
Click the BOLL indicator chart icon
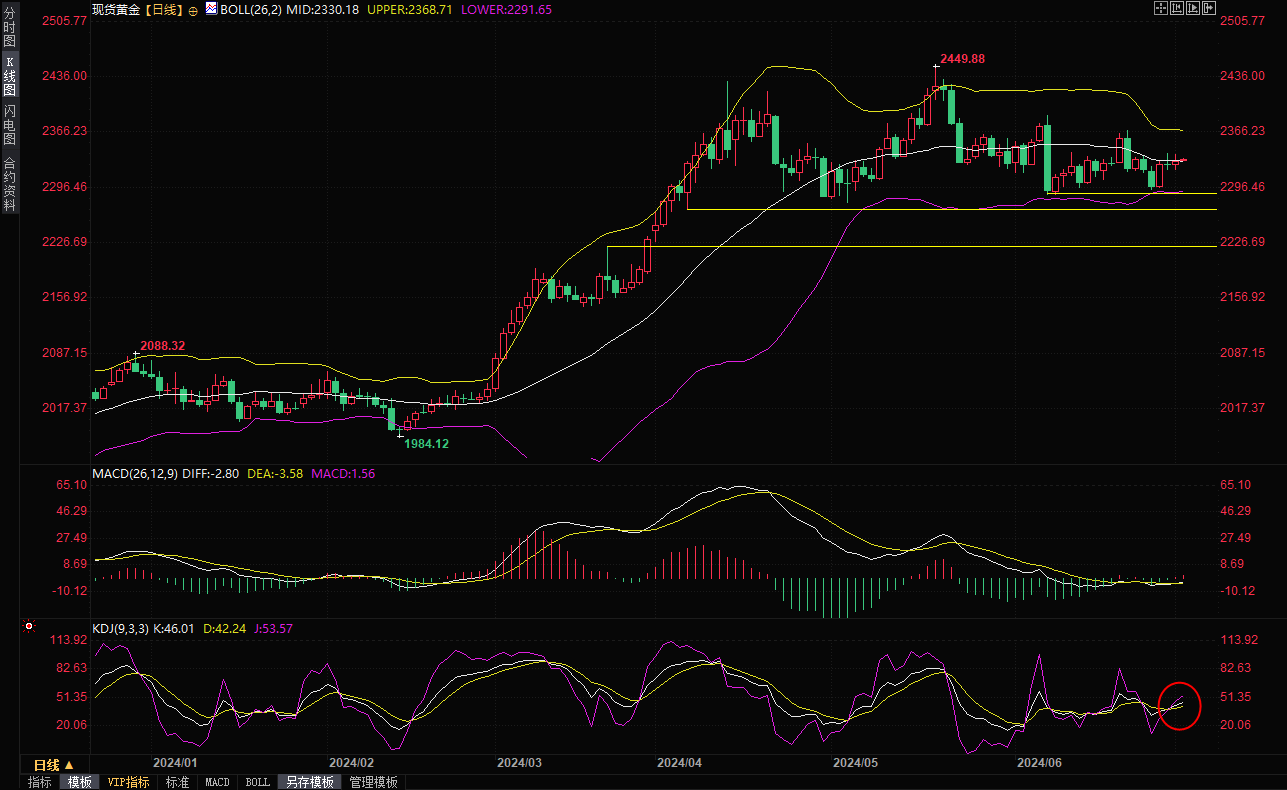coord(210,9)
